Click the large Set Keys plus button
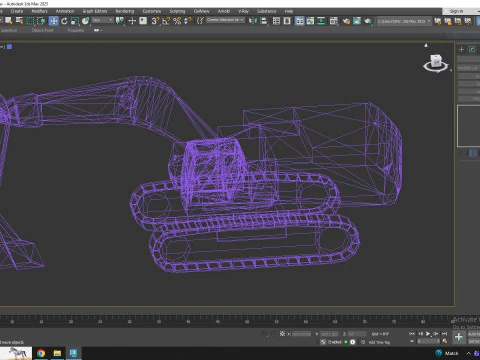 459,337
